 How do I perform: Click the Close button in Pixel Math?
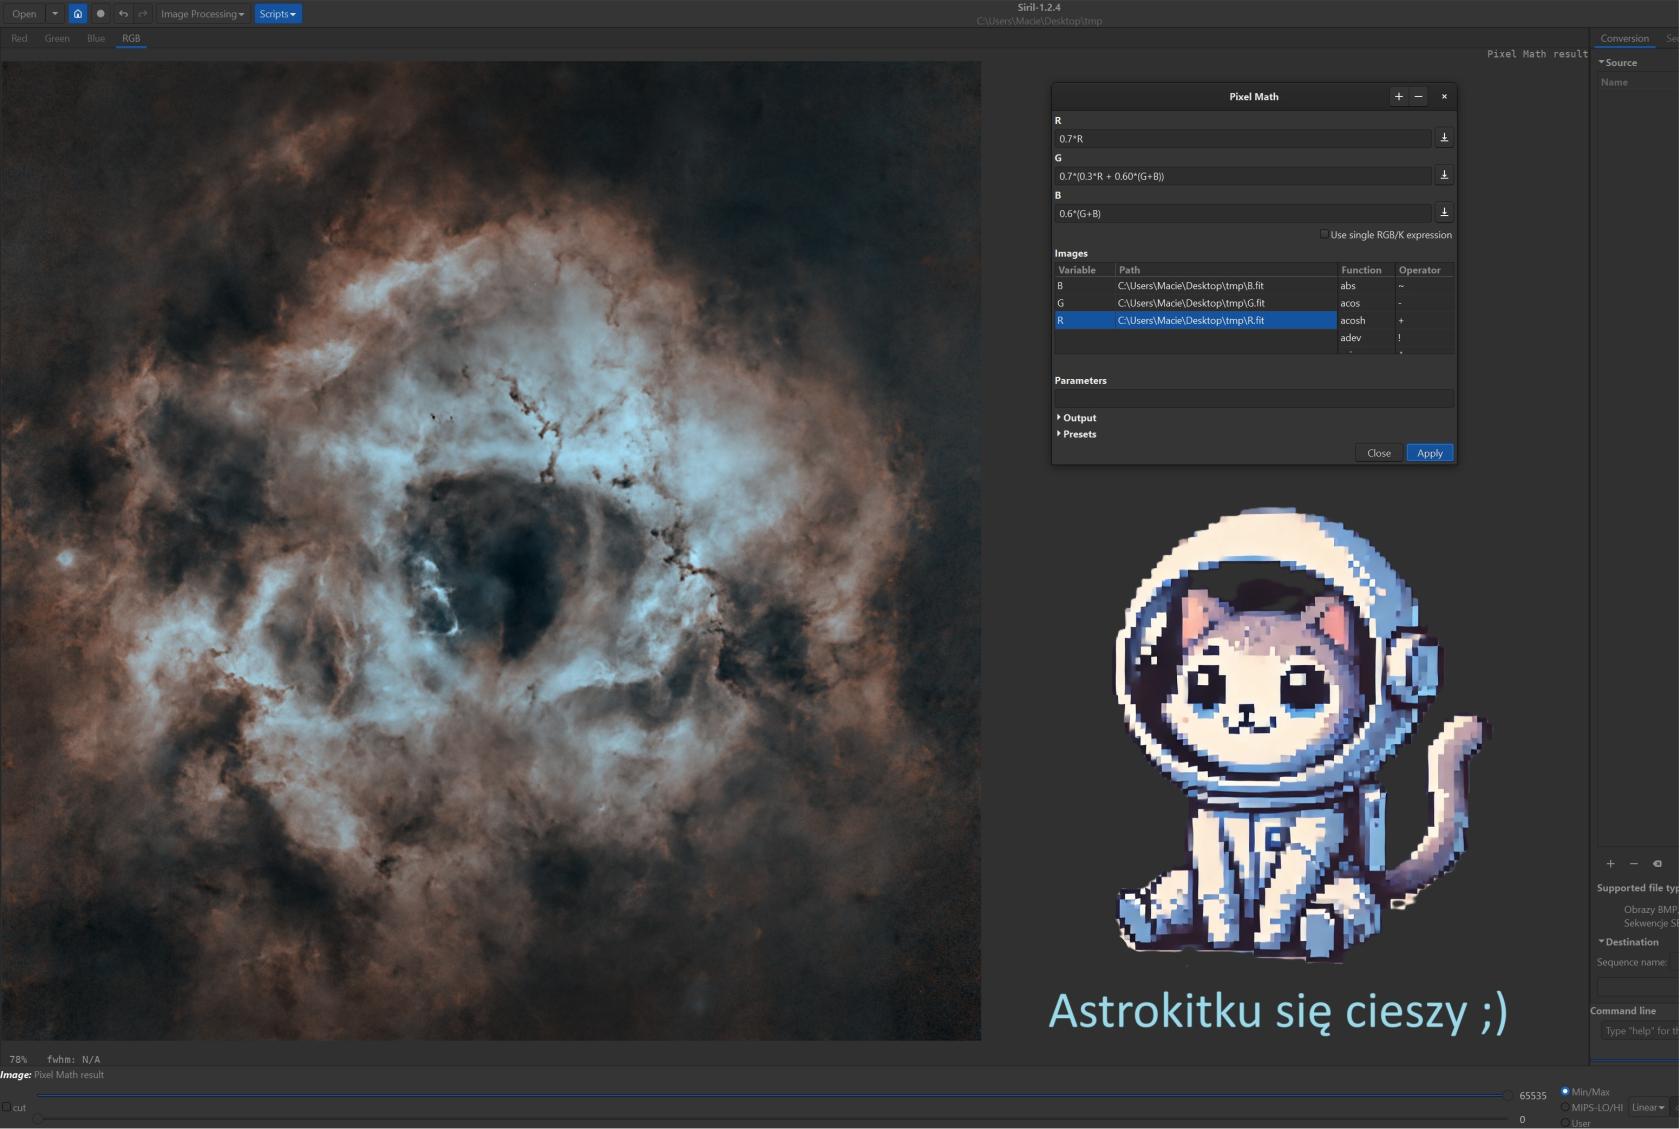point(1378,453)
